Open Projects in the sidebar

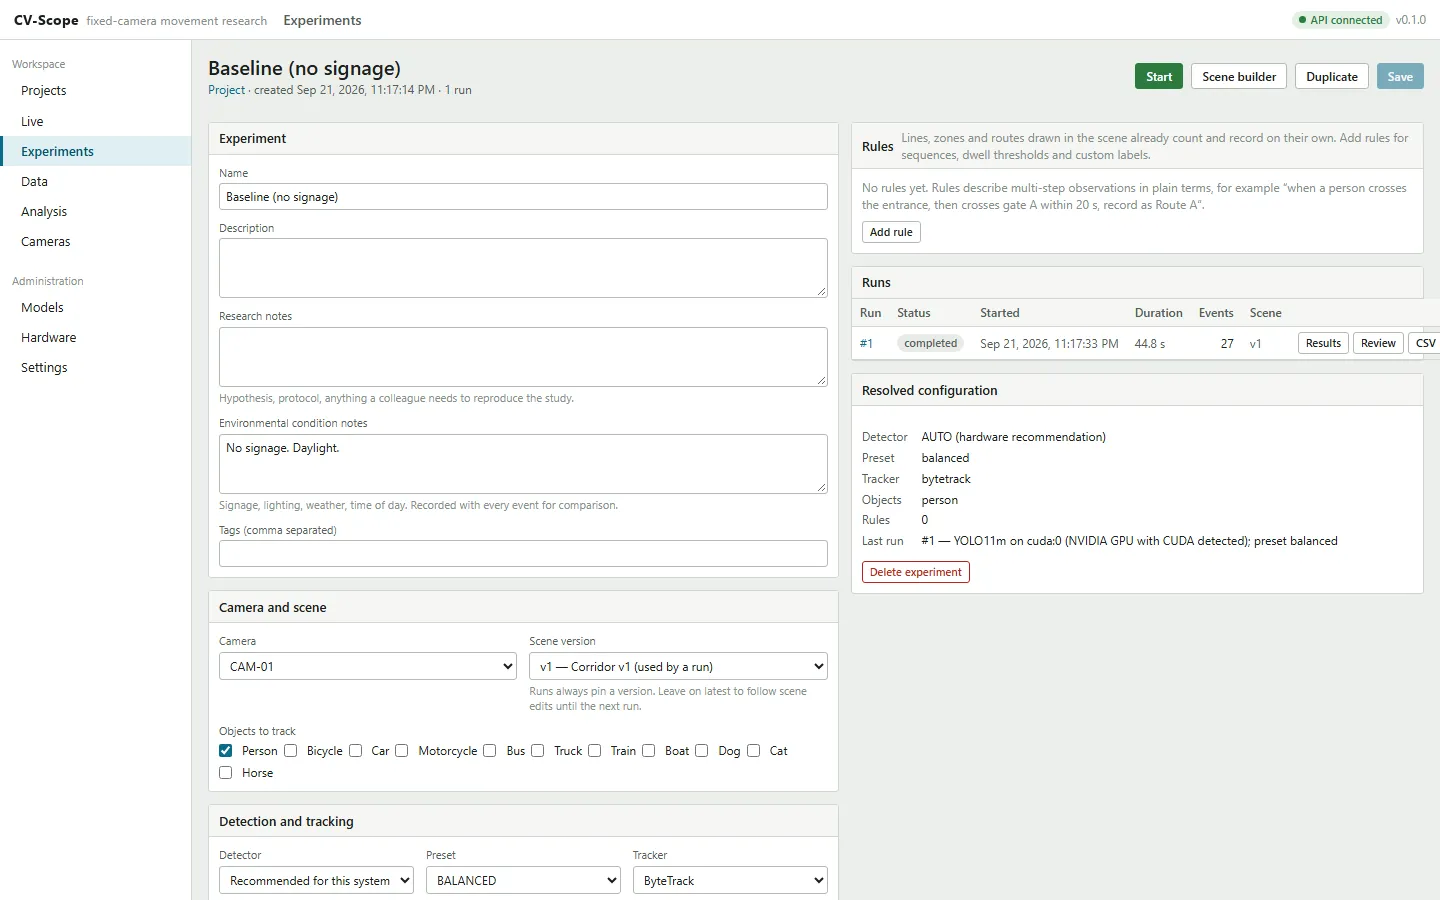tap(96, 91)
